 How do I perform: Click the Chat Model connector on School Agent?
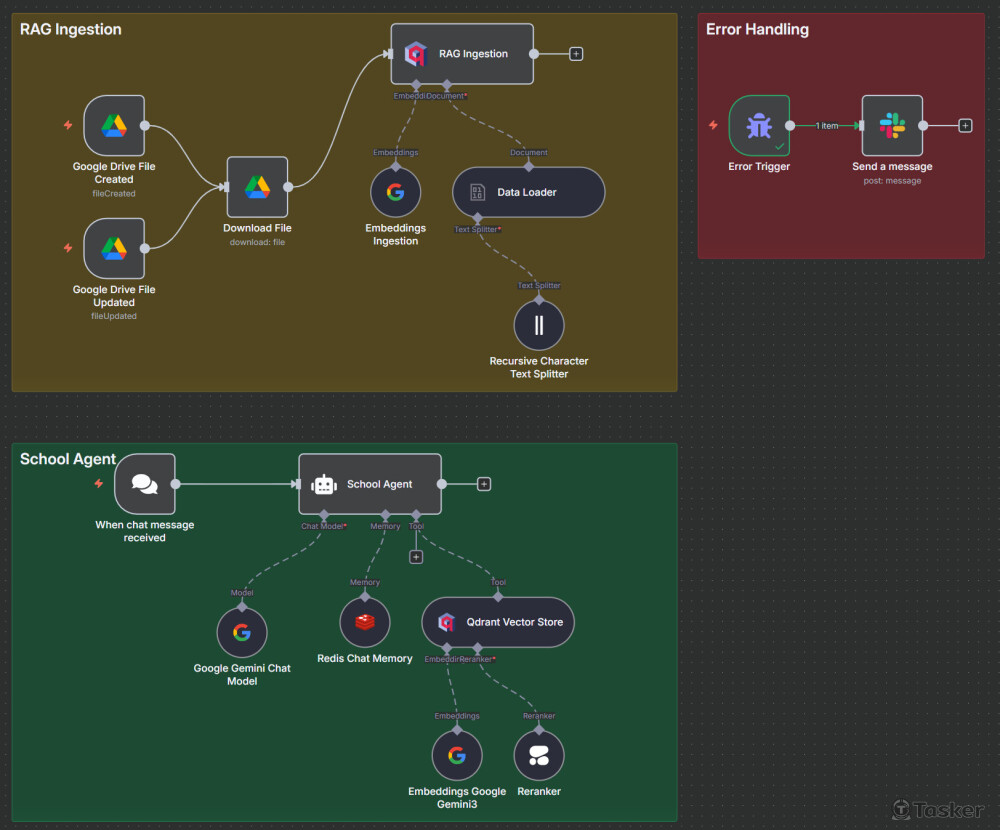click(324, 515)
